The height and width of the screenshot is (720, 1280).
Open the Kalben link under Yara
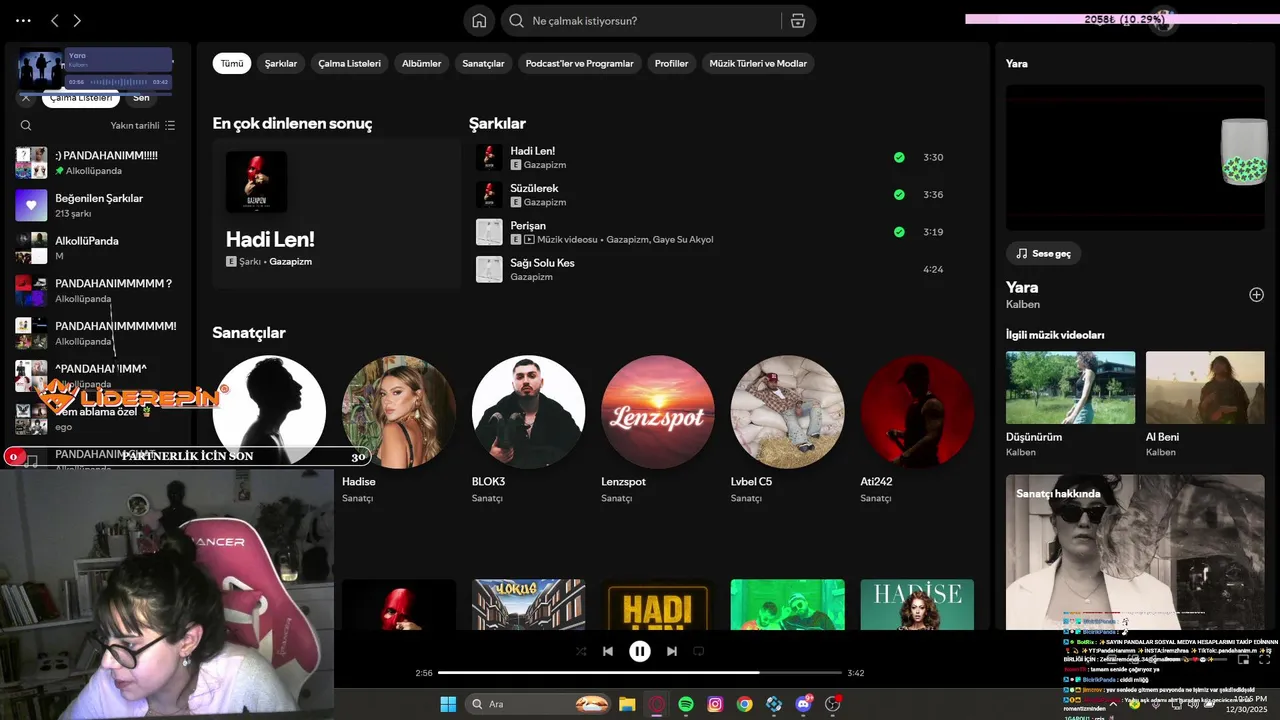(1023, 304)
